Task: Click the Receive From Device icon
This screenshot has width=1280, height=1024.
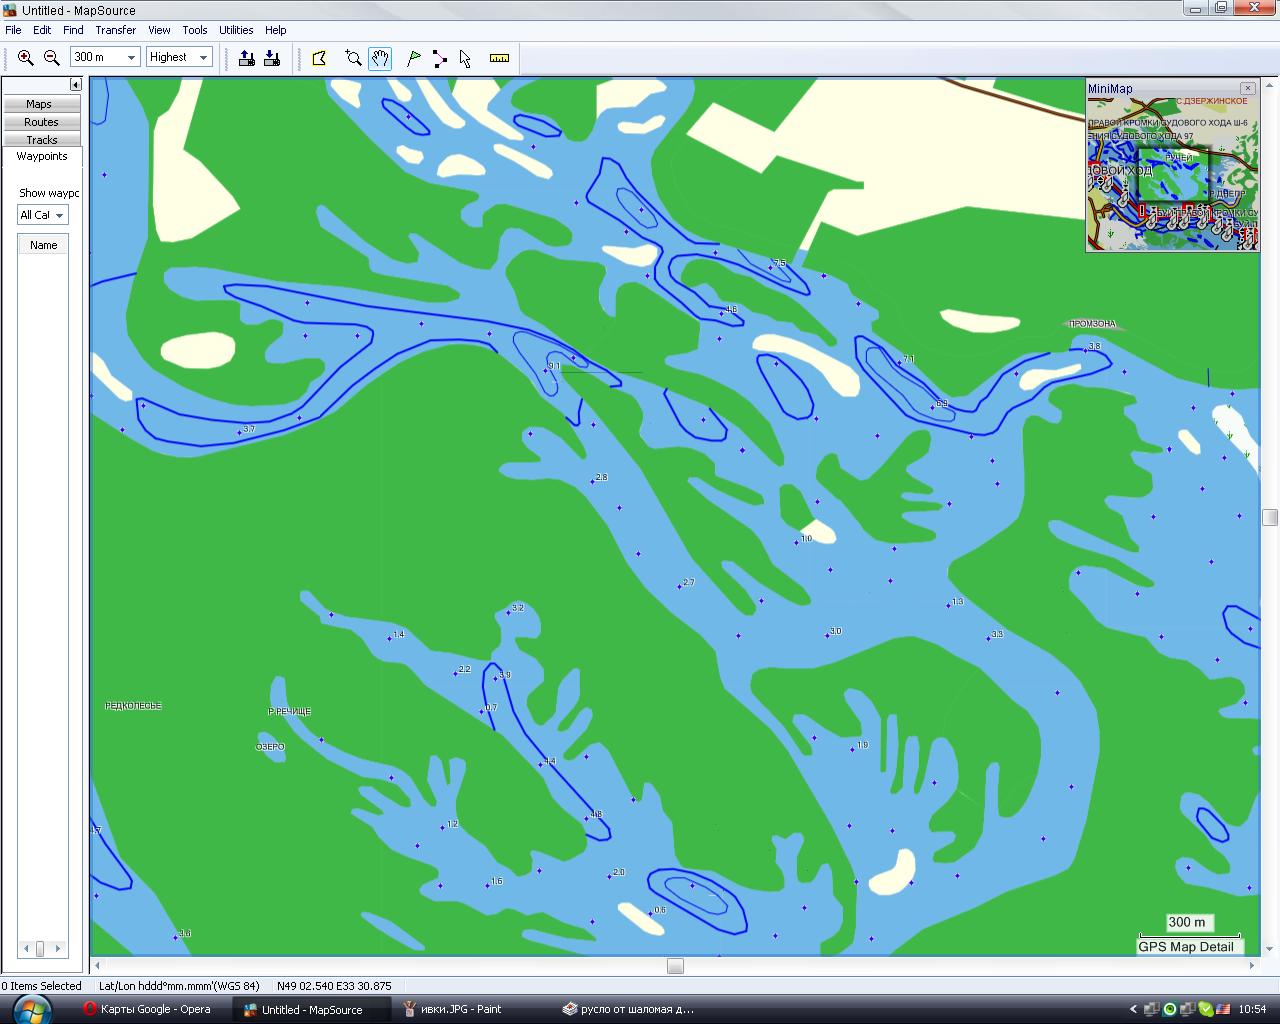Action: pyautogui.click(x=272, y=58)
